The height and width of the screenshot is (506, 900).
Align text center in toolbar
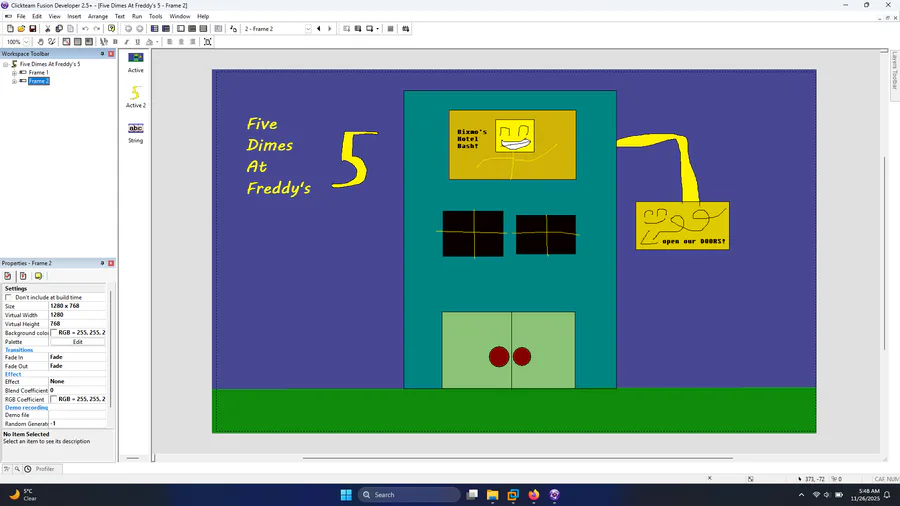pos(181,42)
